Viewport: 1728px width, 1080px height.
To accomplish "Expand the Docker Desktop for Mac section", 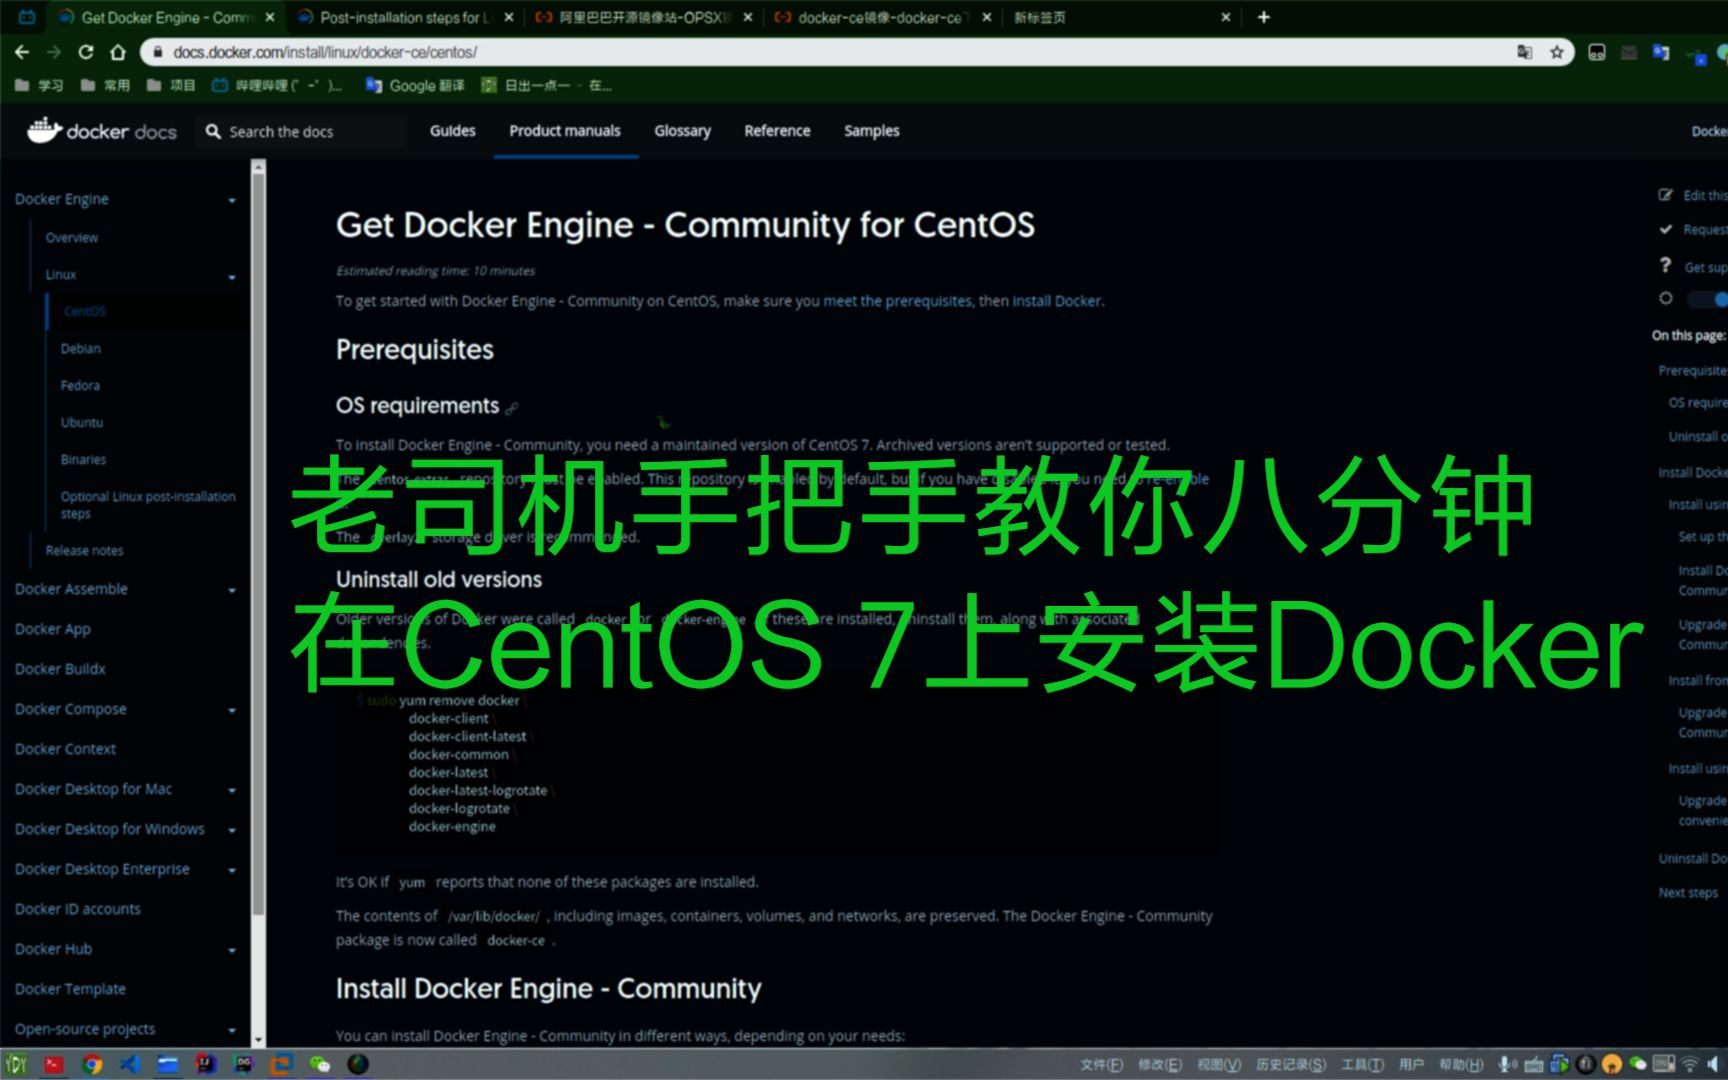I will [232, 789].
